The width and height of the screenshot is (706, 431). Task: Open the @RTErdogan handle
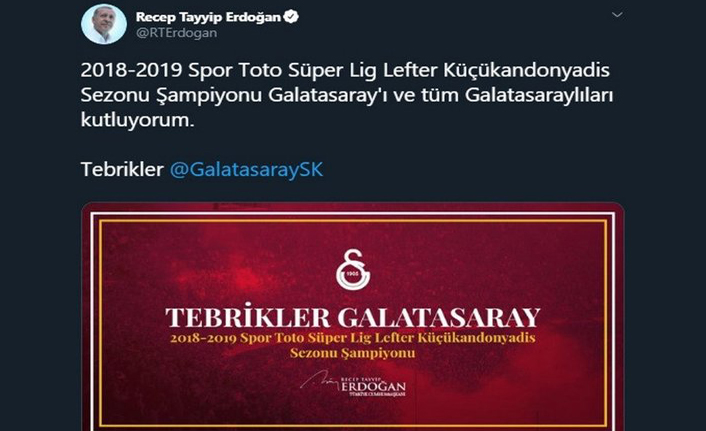click(x=176, y=33)
